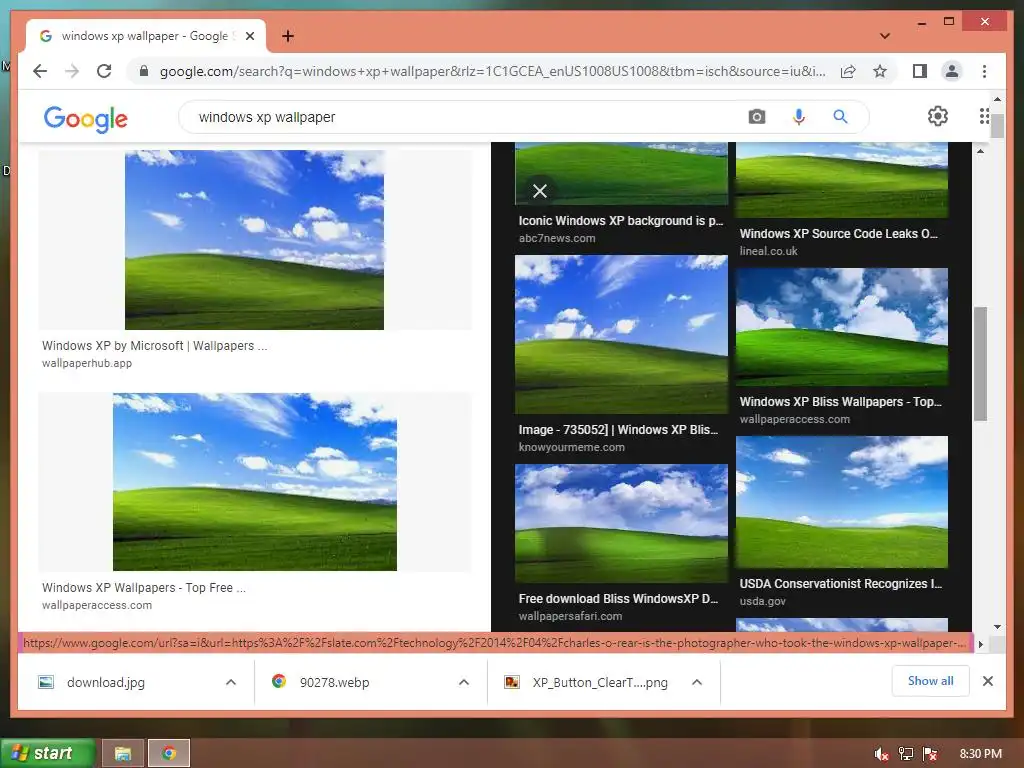Show all downloads
The width and height of the screenshot is (1024, 768).
930,680
